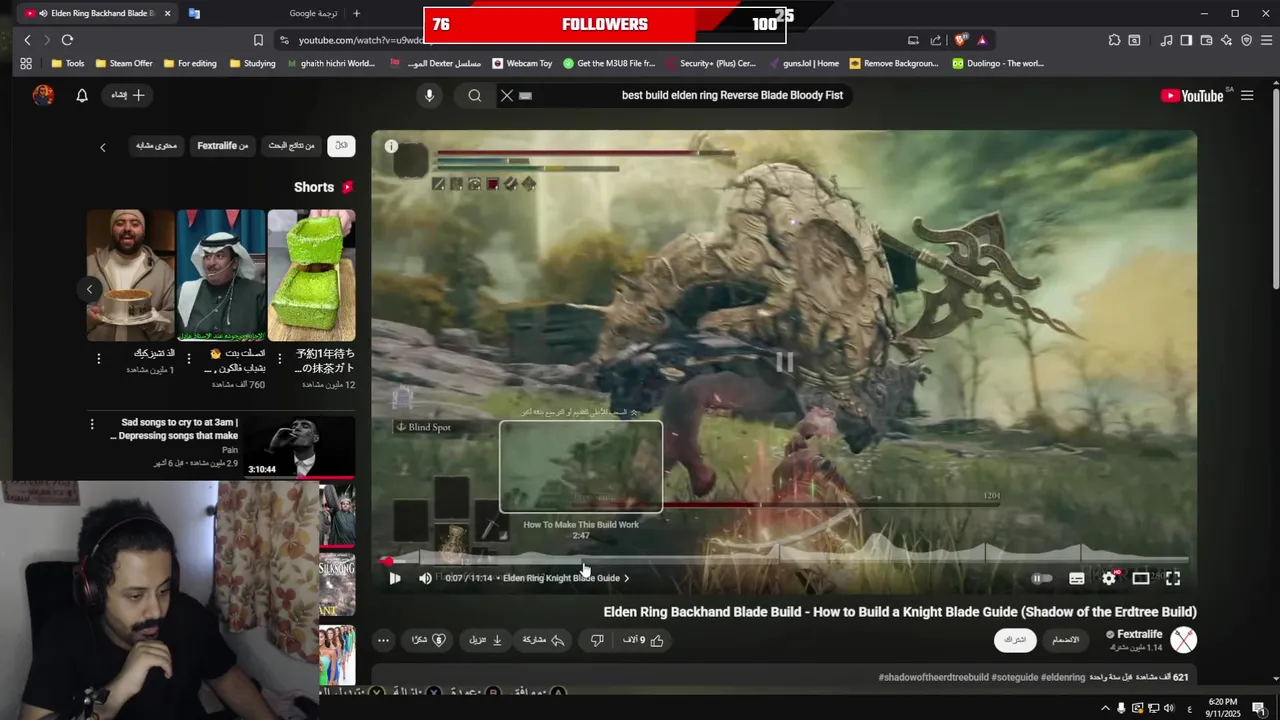Open options for Sad songs video
The image size is (1280, 720).
click(92, 424)
